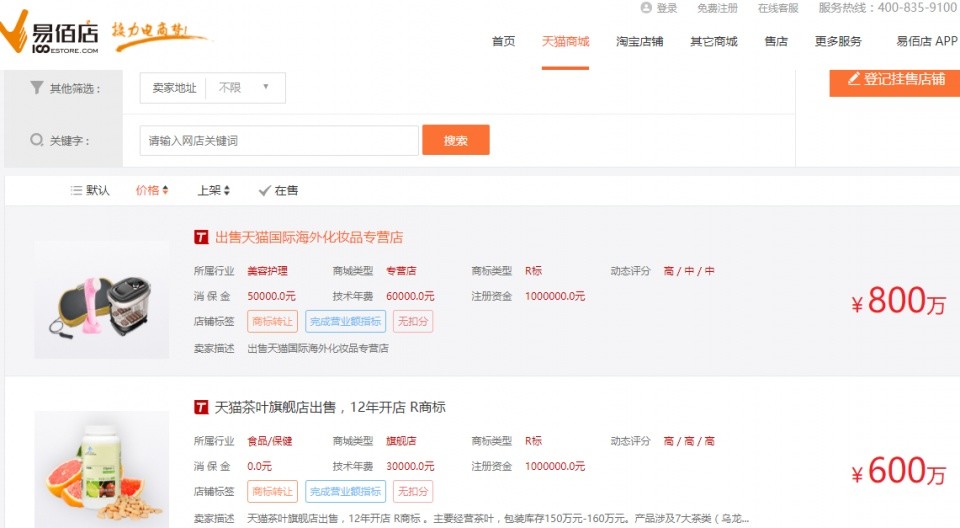Toggle the 在售 checkmark filter
This screenshot has height=528, width=960.
point(278,190)
